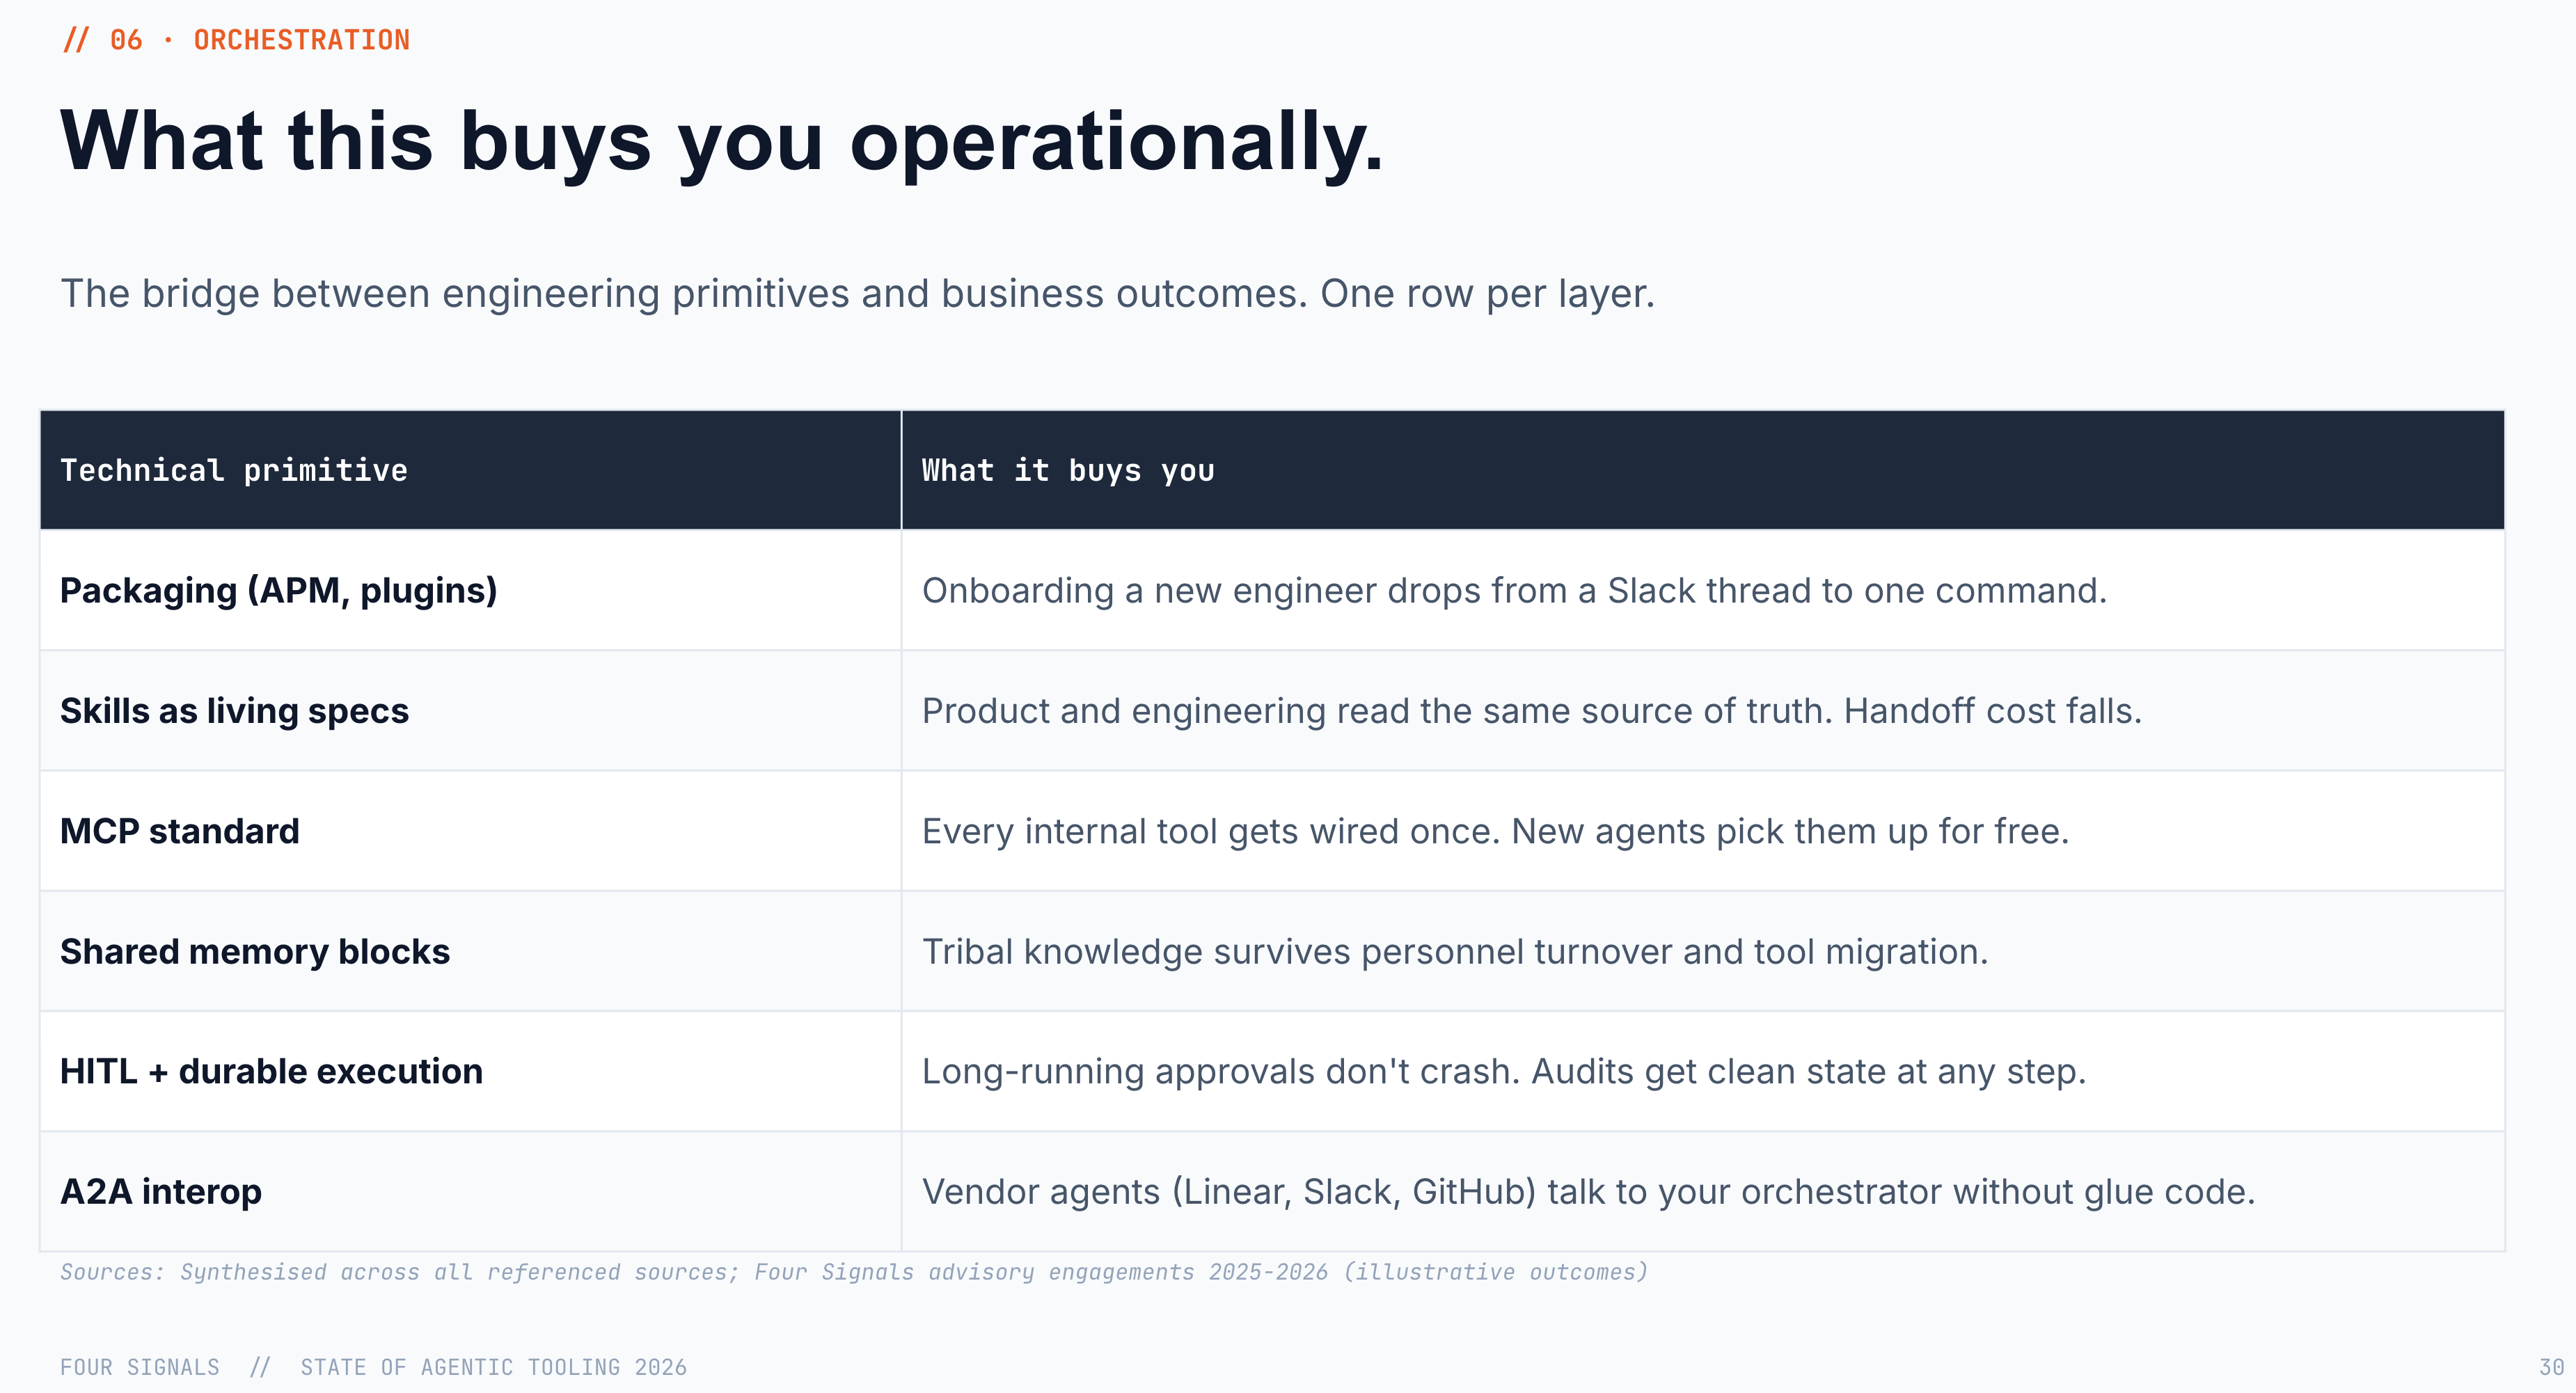
Task: Click the 'Packaging (APM, plugins)' cell
Action: [470, 590]
